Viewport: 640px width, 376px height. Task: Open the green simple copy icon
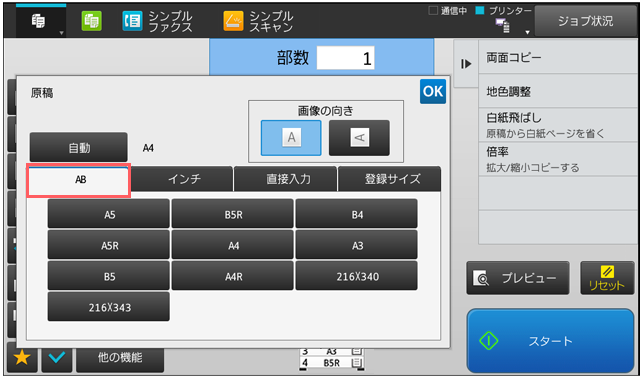point(91,21)
